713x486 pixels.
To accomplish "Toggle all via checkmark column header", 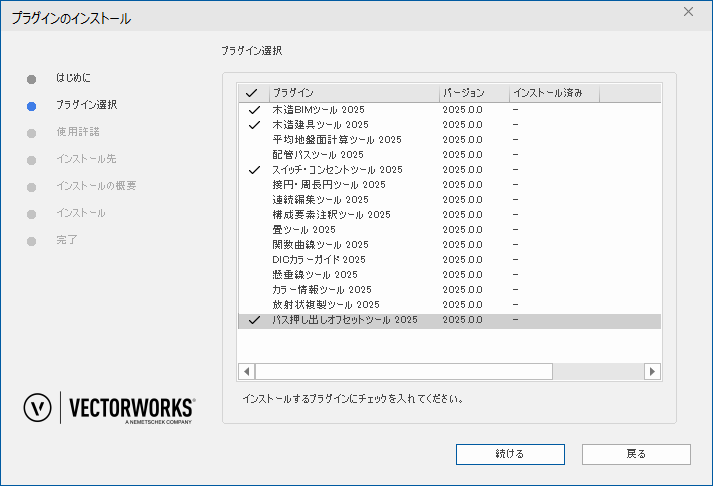I will point(252,93).
